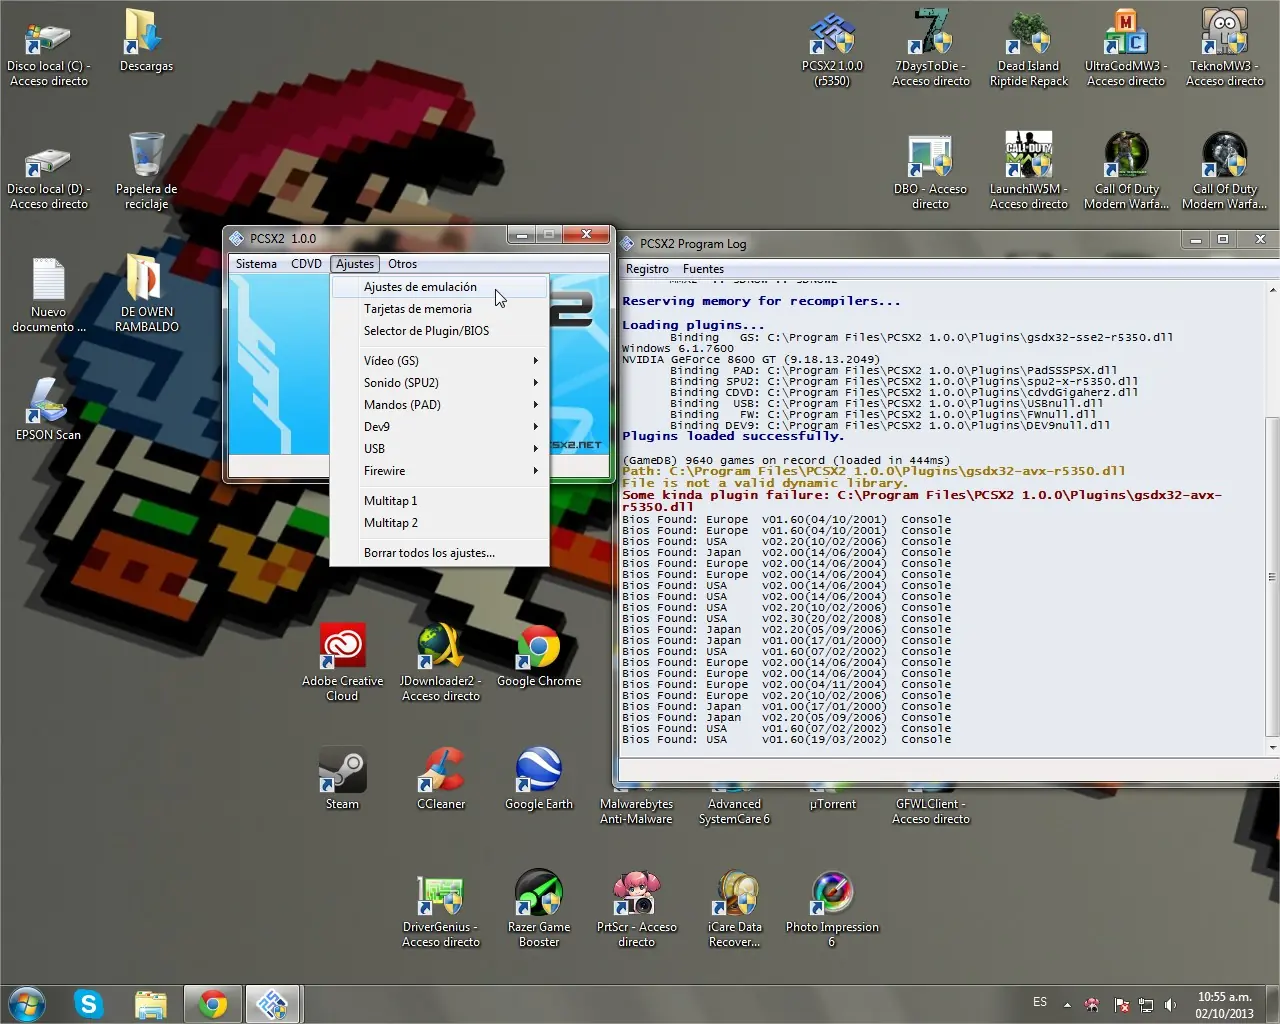Select Papelera de reciclaje icon

point(146,171)
